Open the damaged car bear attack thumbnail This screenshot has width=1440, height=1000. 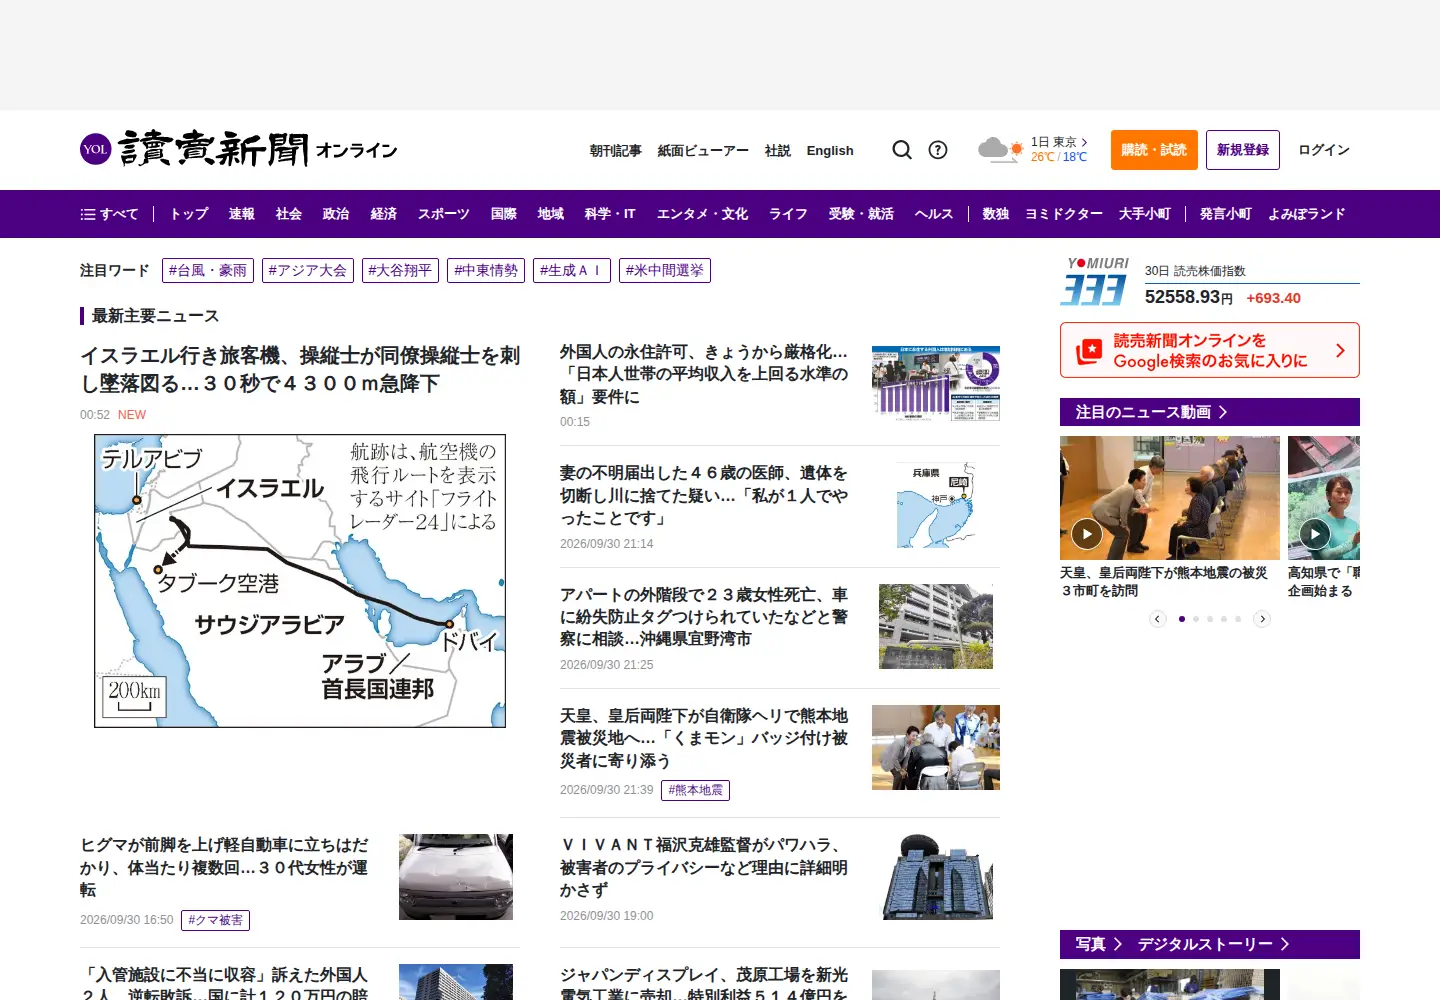(x=456, y=877)
